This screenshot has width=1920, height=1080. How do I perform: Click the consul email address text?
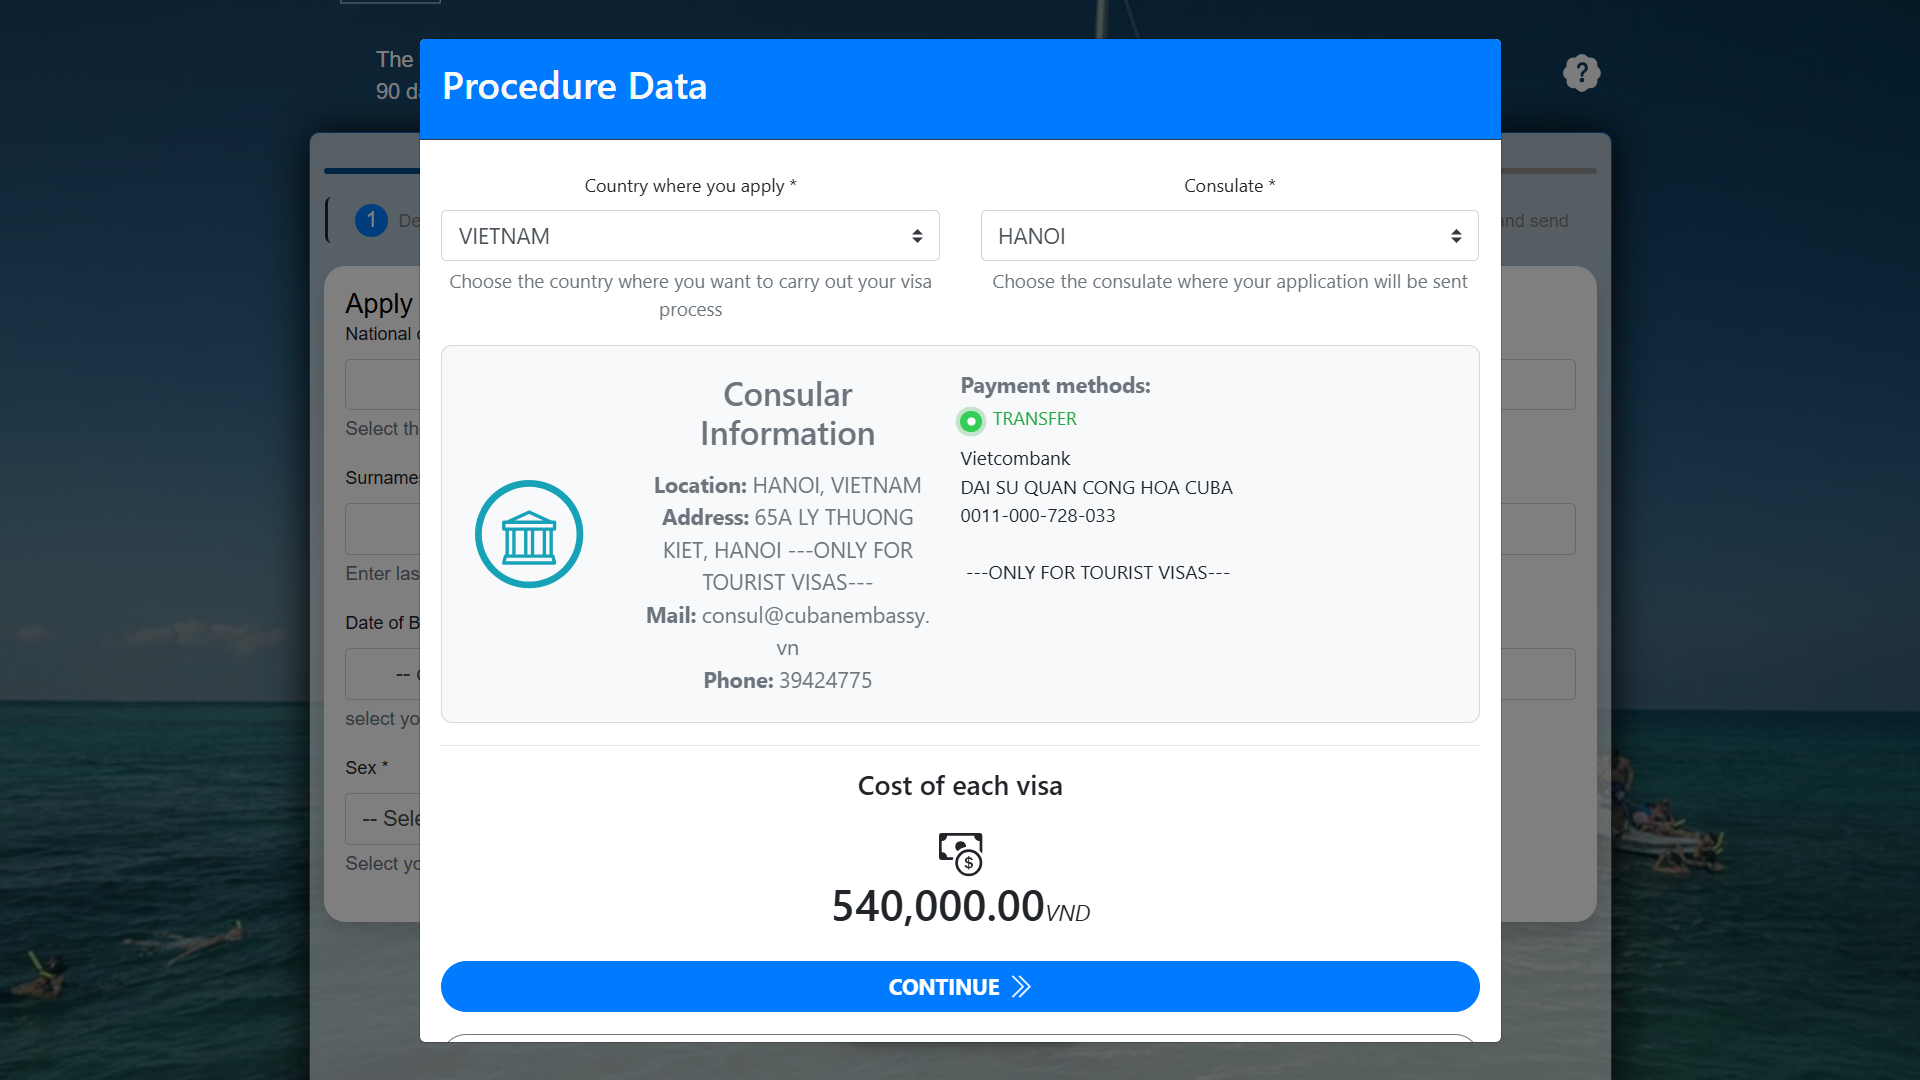click(814, 616)
